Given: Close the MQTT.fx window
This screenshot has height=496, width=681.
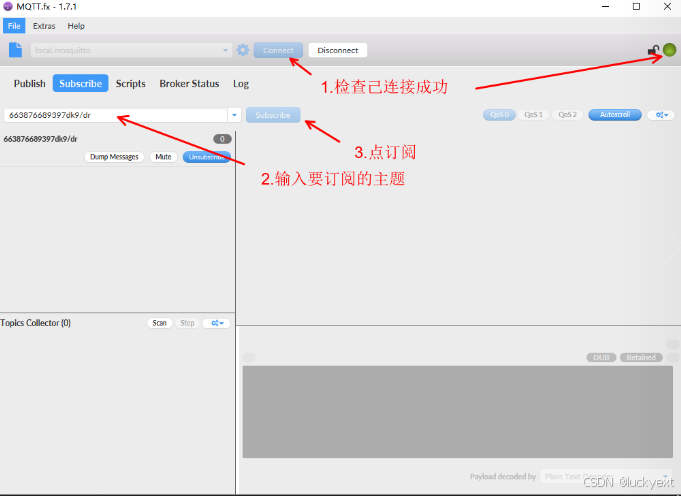Looking at the screenshot, I should click(667, 7).
